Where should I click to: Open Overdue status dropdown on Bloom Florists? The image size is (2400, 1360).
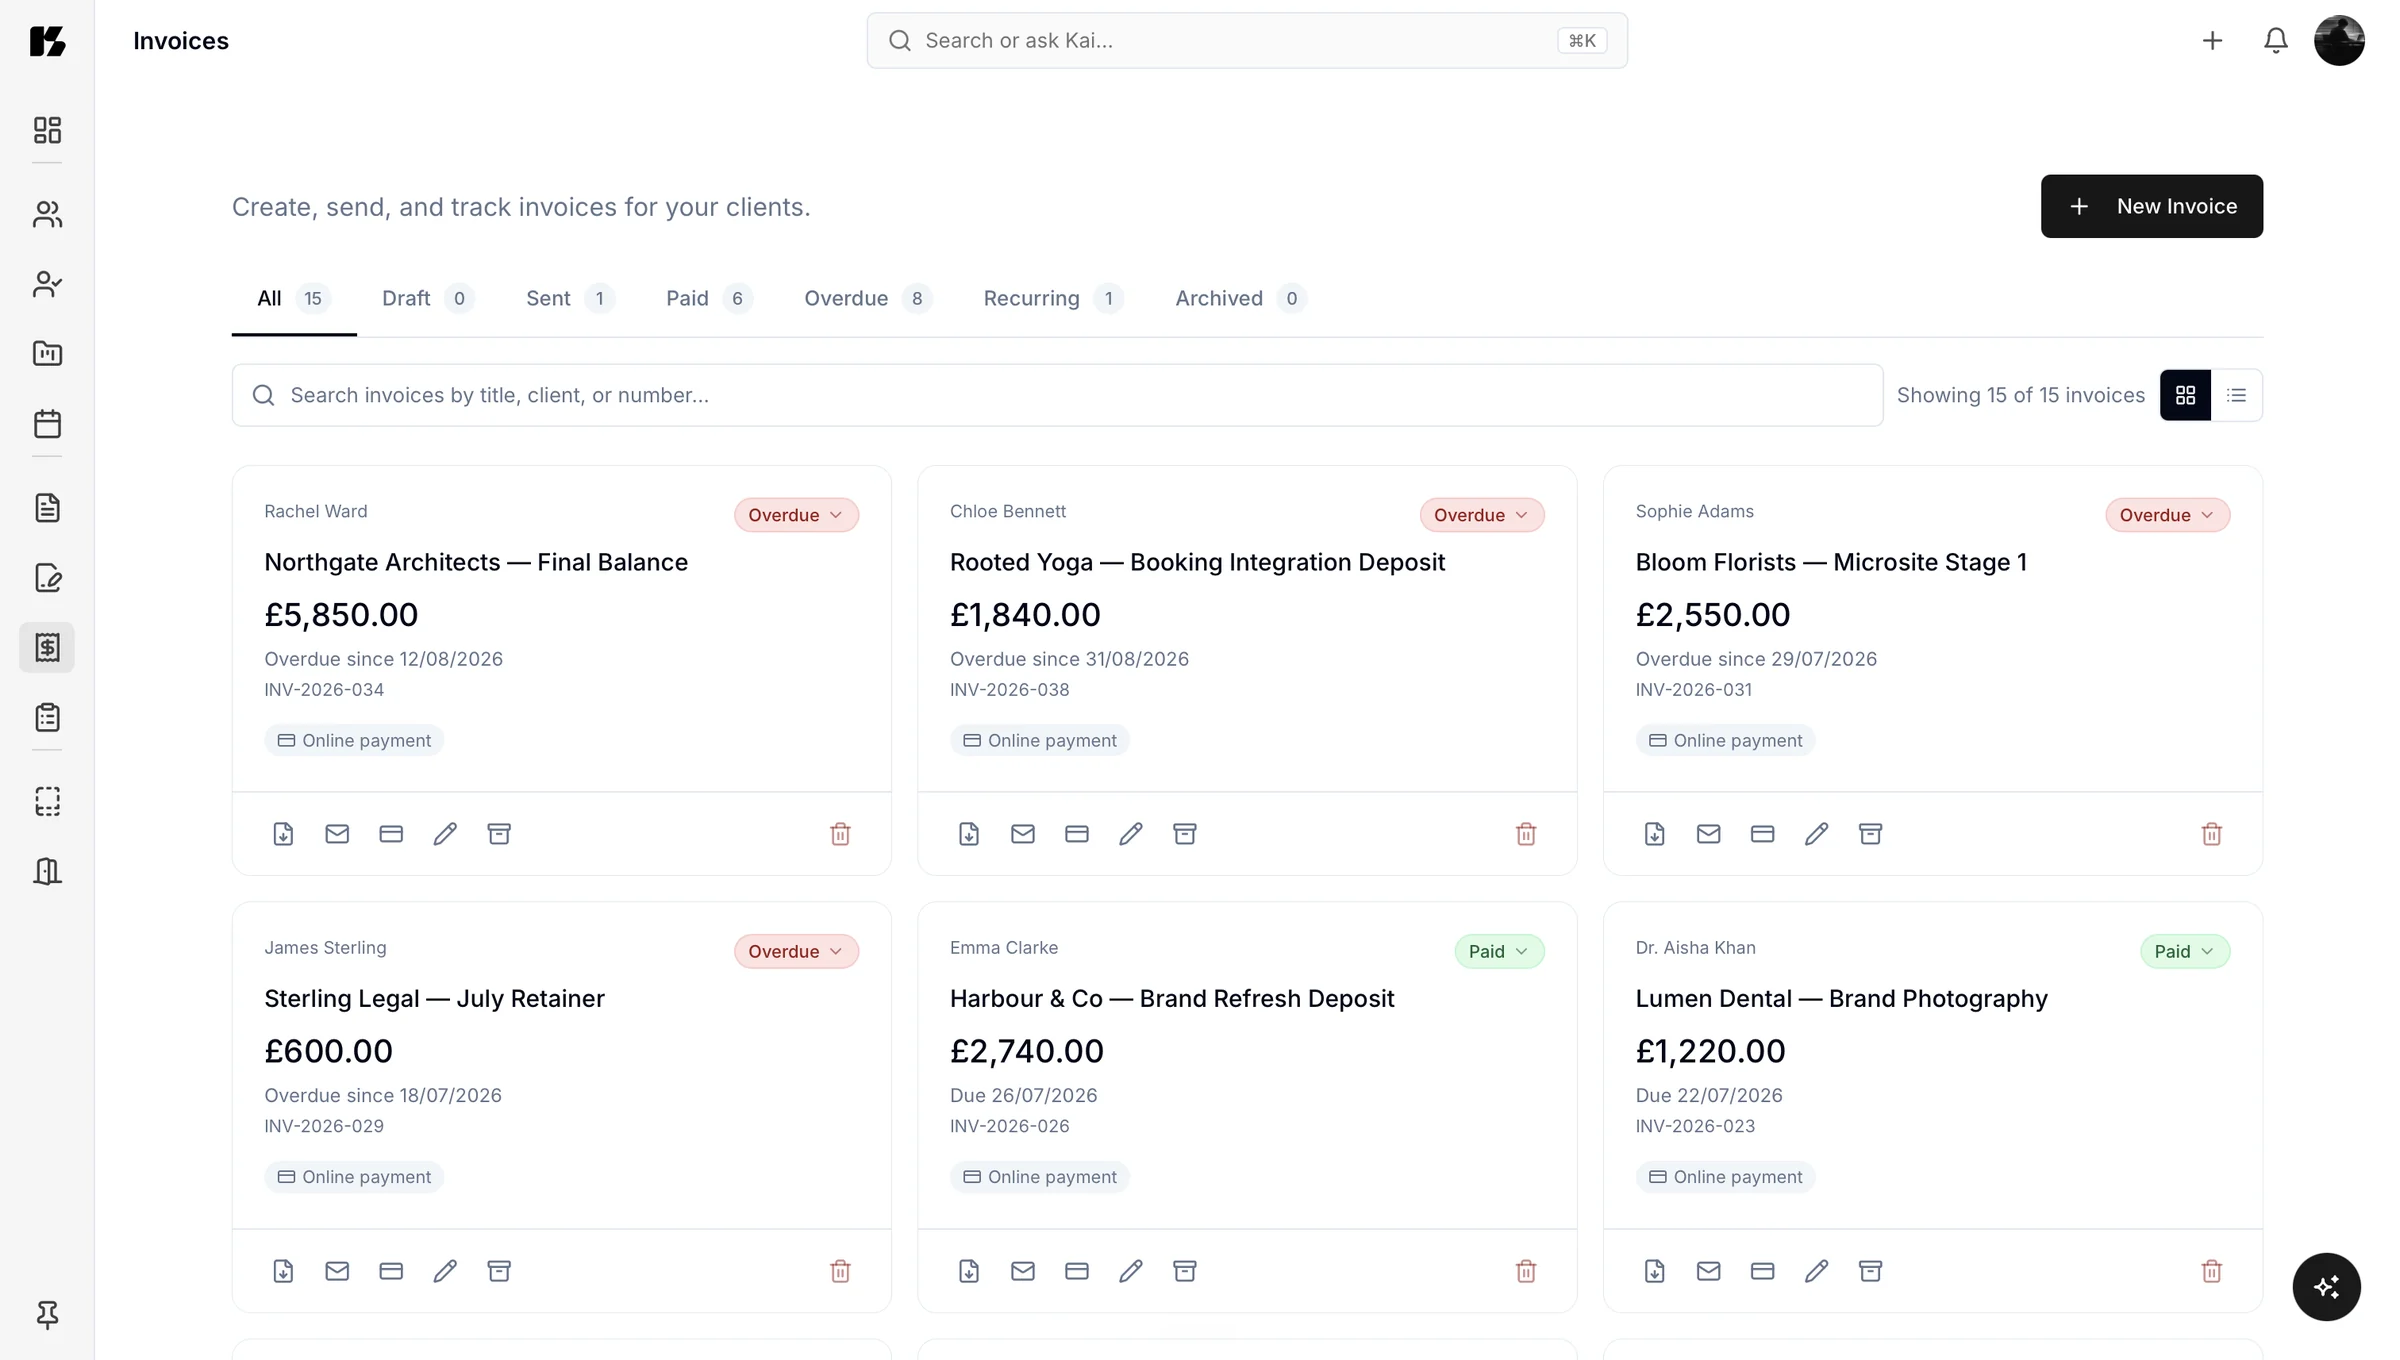tap(2168, 515)
